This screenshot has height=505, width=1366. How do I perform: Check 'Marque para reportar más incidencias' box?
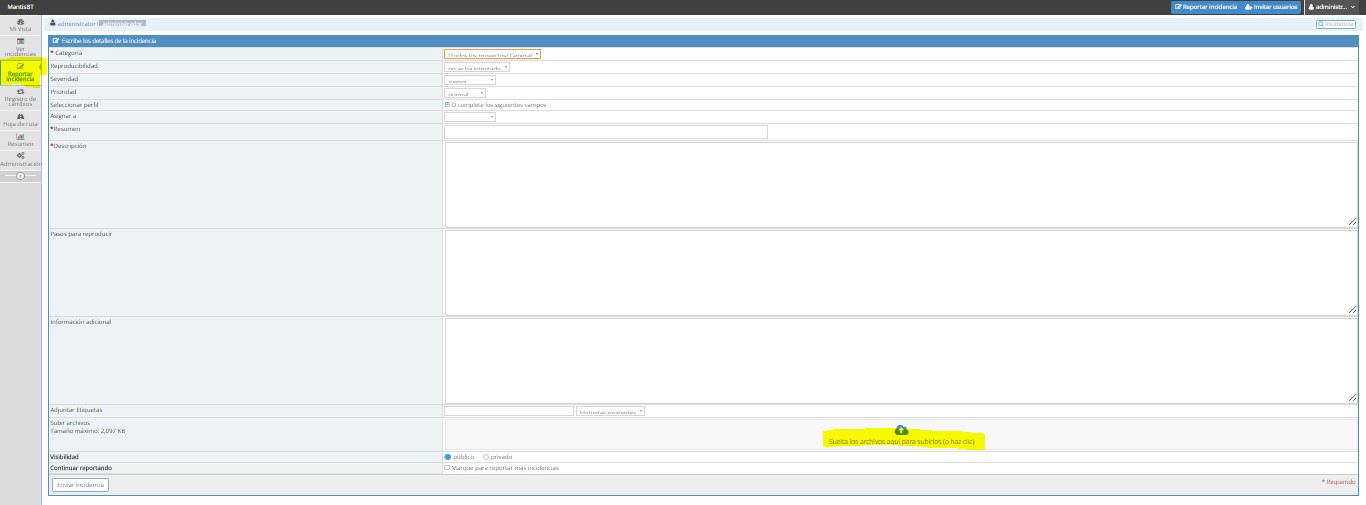click(x=447, y=468)
